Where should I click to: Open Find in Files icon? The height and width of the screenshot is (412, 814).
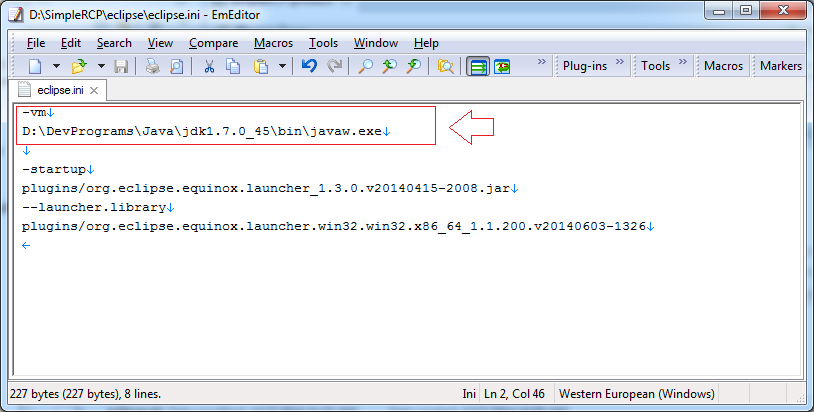pyautogui.click(x=445, y=66)
